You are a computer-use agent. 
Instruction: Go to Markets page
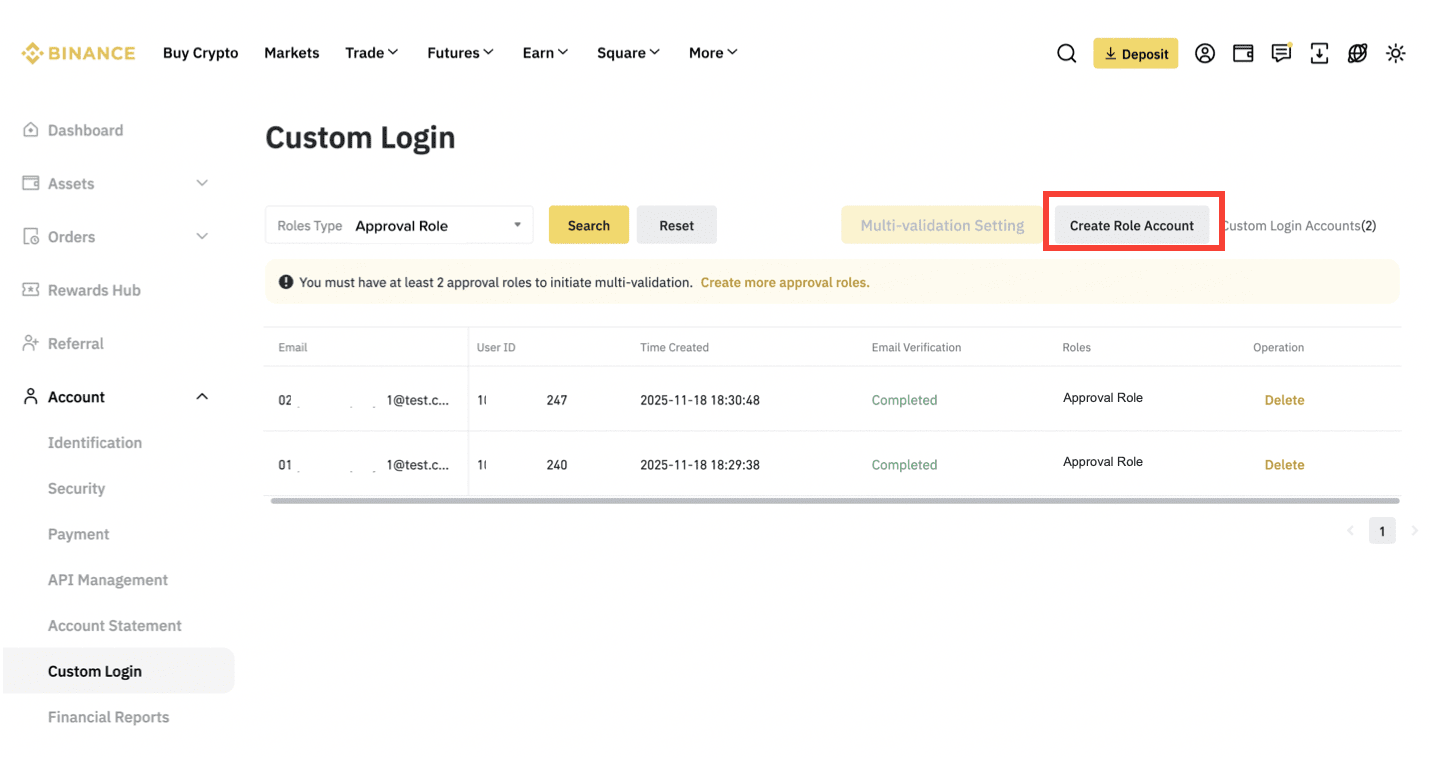(x=292, y=53)
